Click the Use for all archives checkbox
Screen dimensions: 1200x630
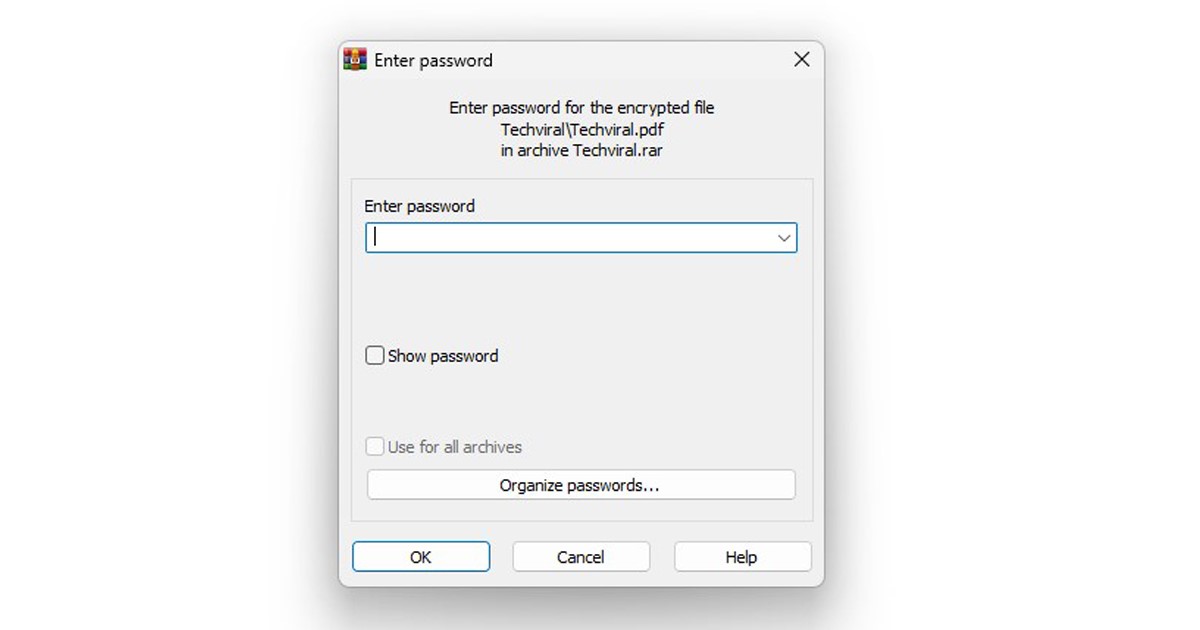pos(374,446)
